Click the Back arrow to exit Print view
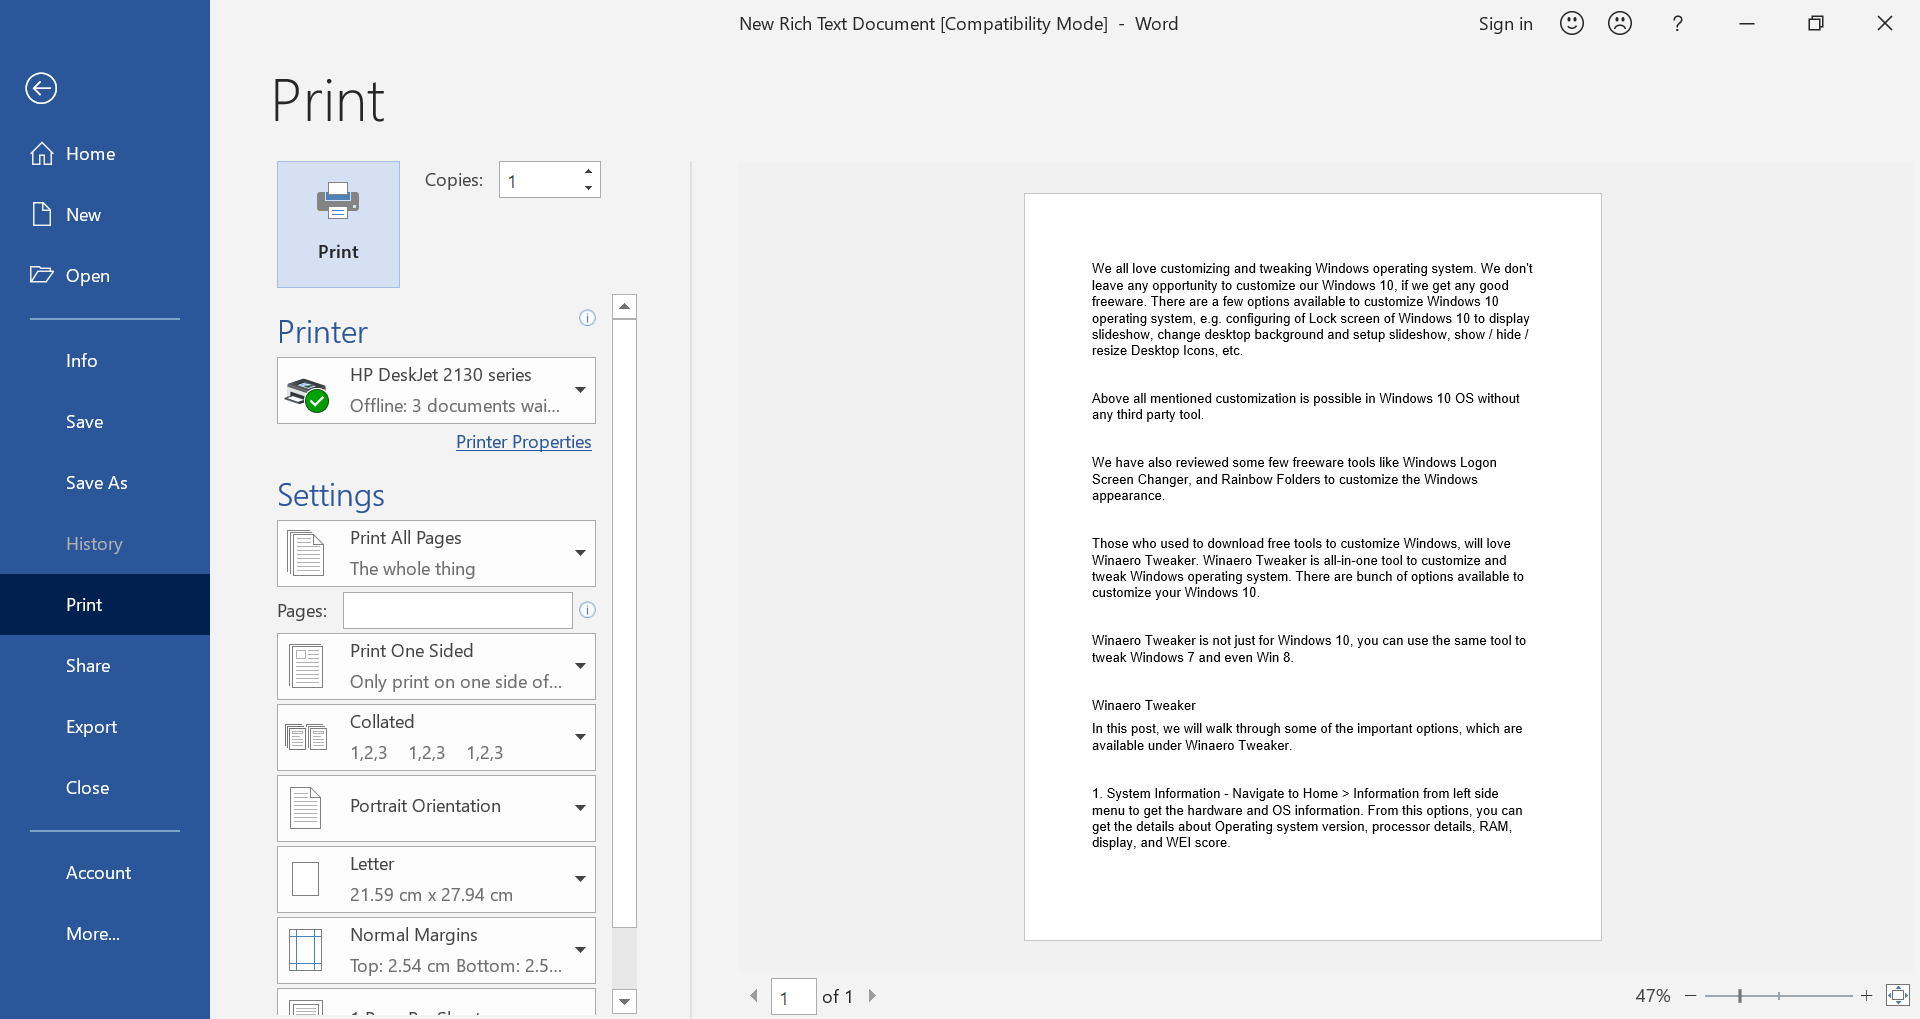 [x=41, y=88]
